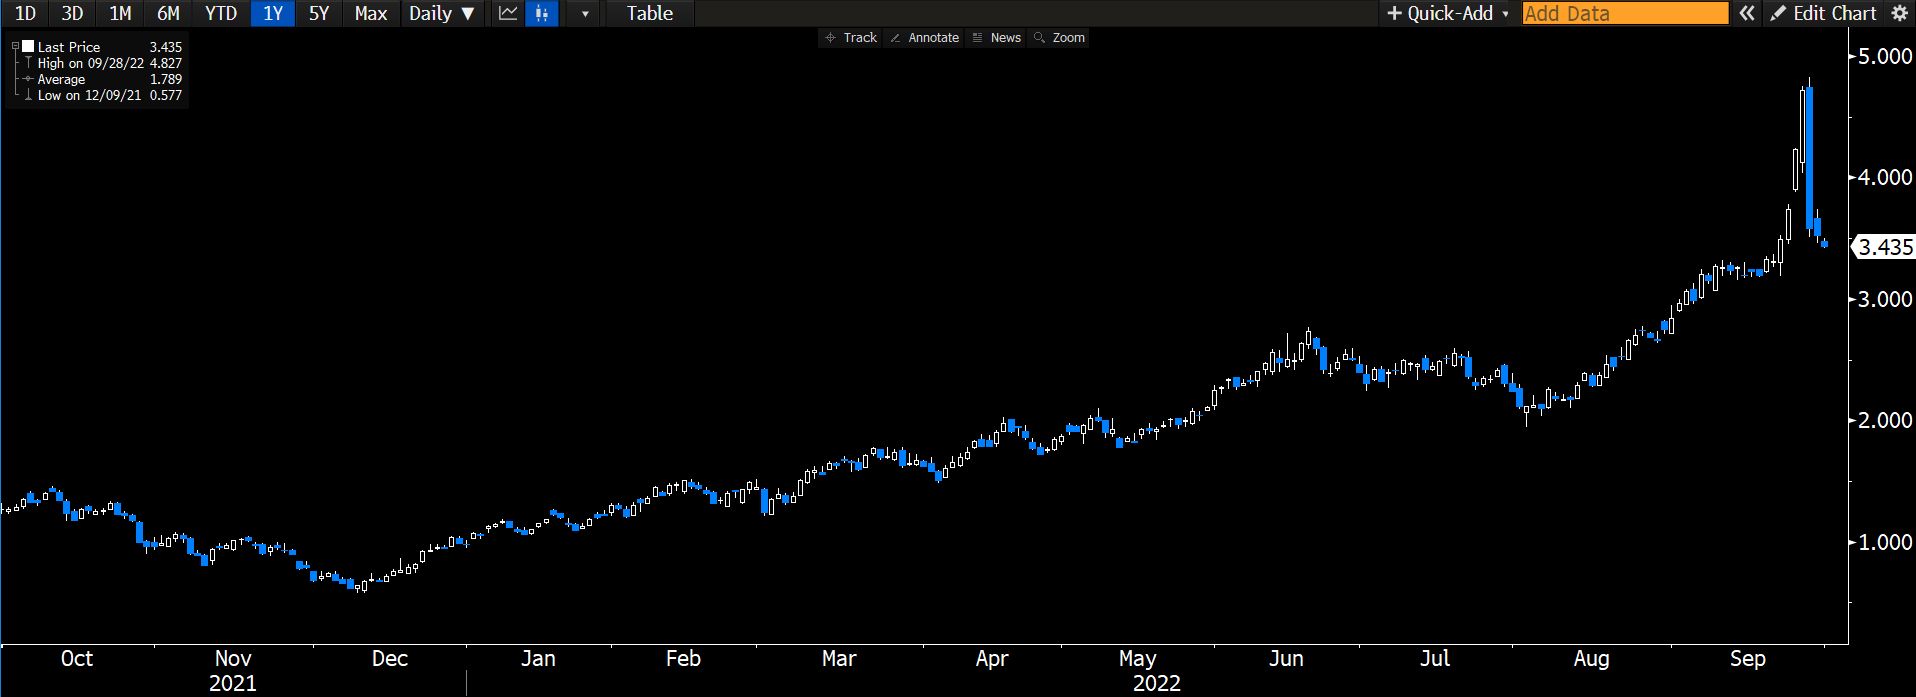Select the 6M time range
1916x697 pixels.
click(x=168, y=13)
